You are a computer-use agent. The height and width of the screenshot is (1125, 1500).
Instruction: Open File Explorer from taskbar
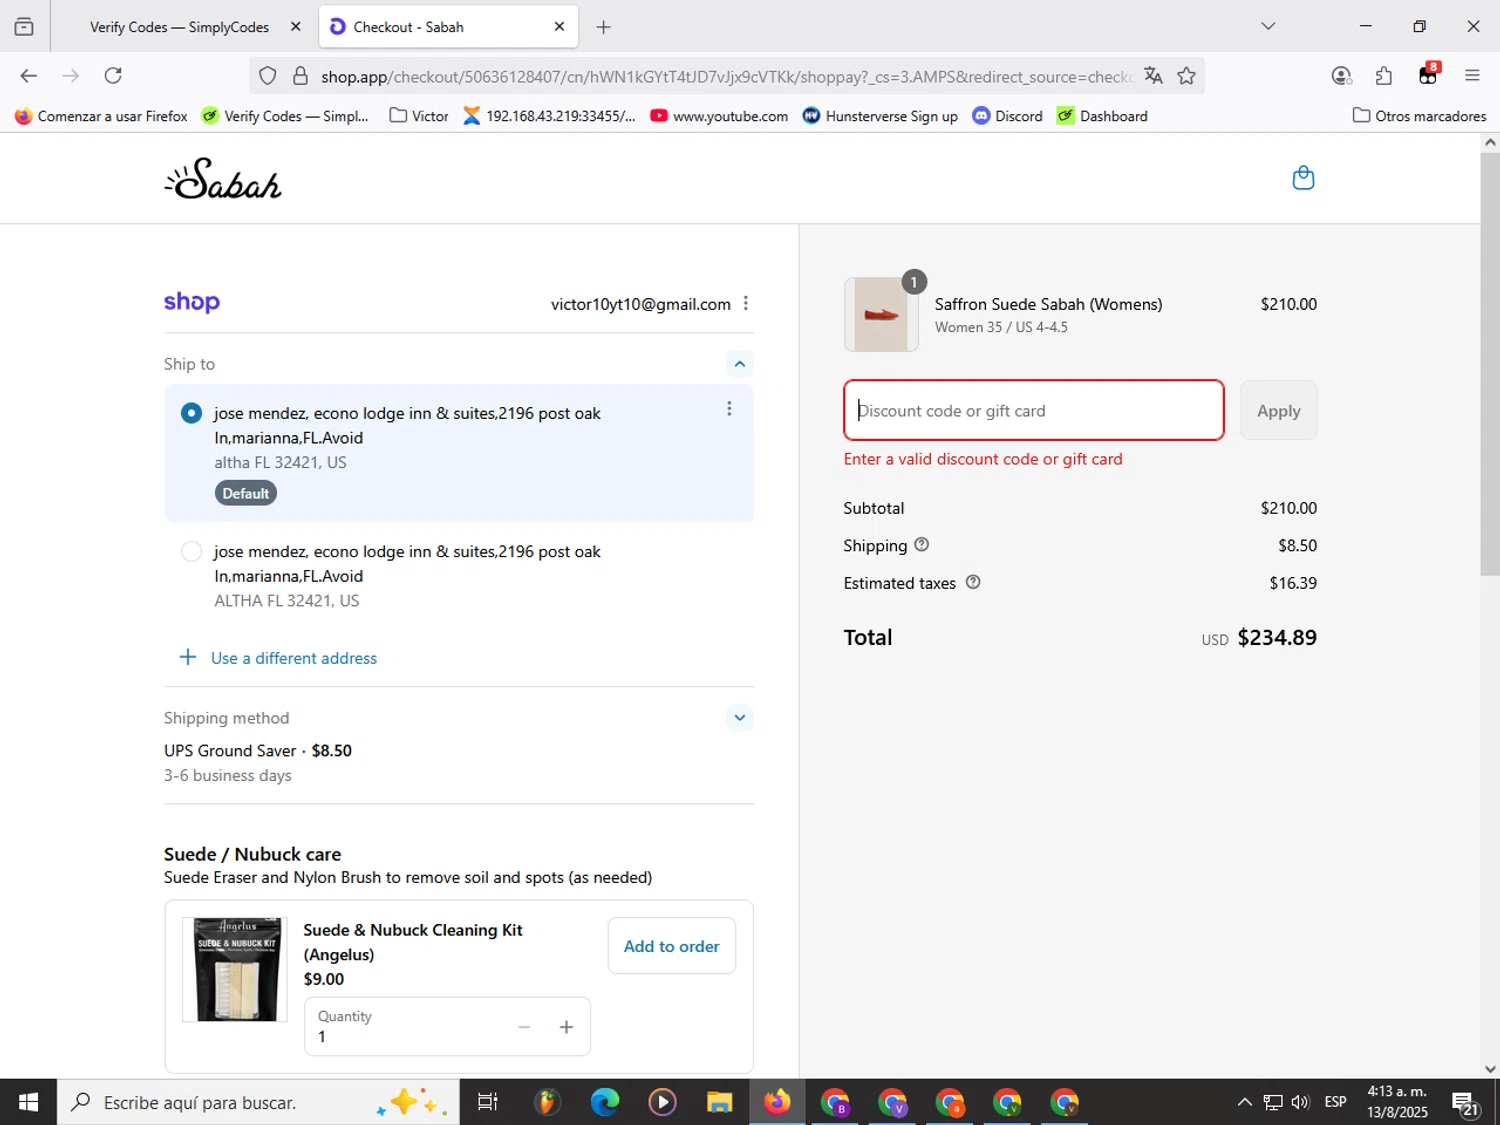719,1102
